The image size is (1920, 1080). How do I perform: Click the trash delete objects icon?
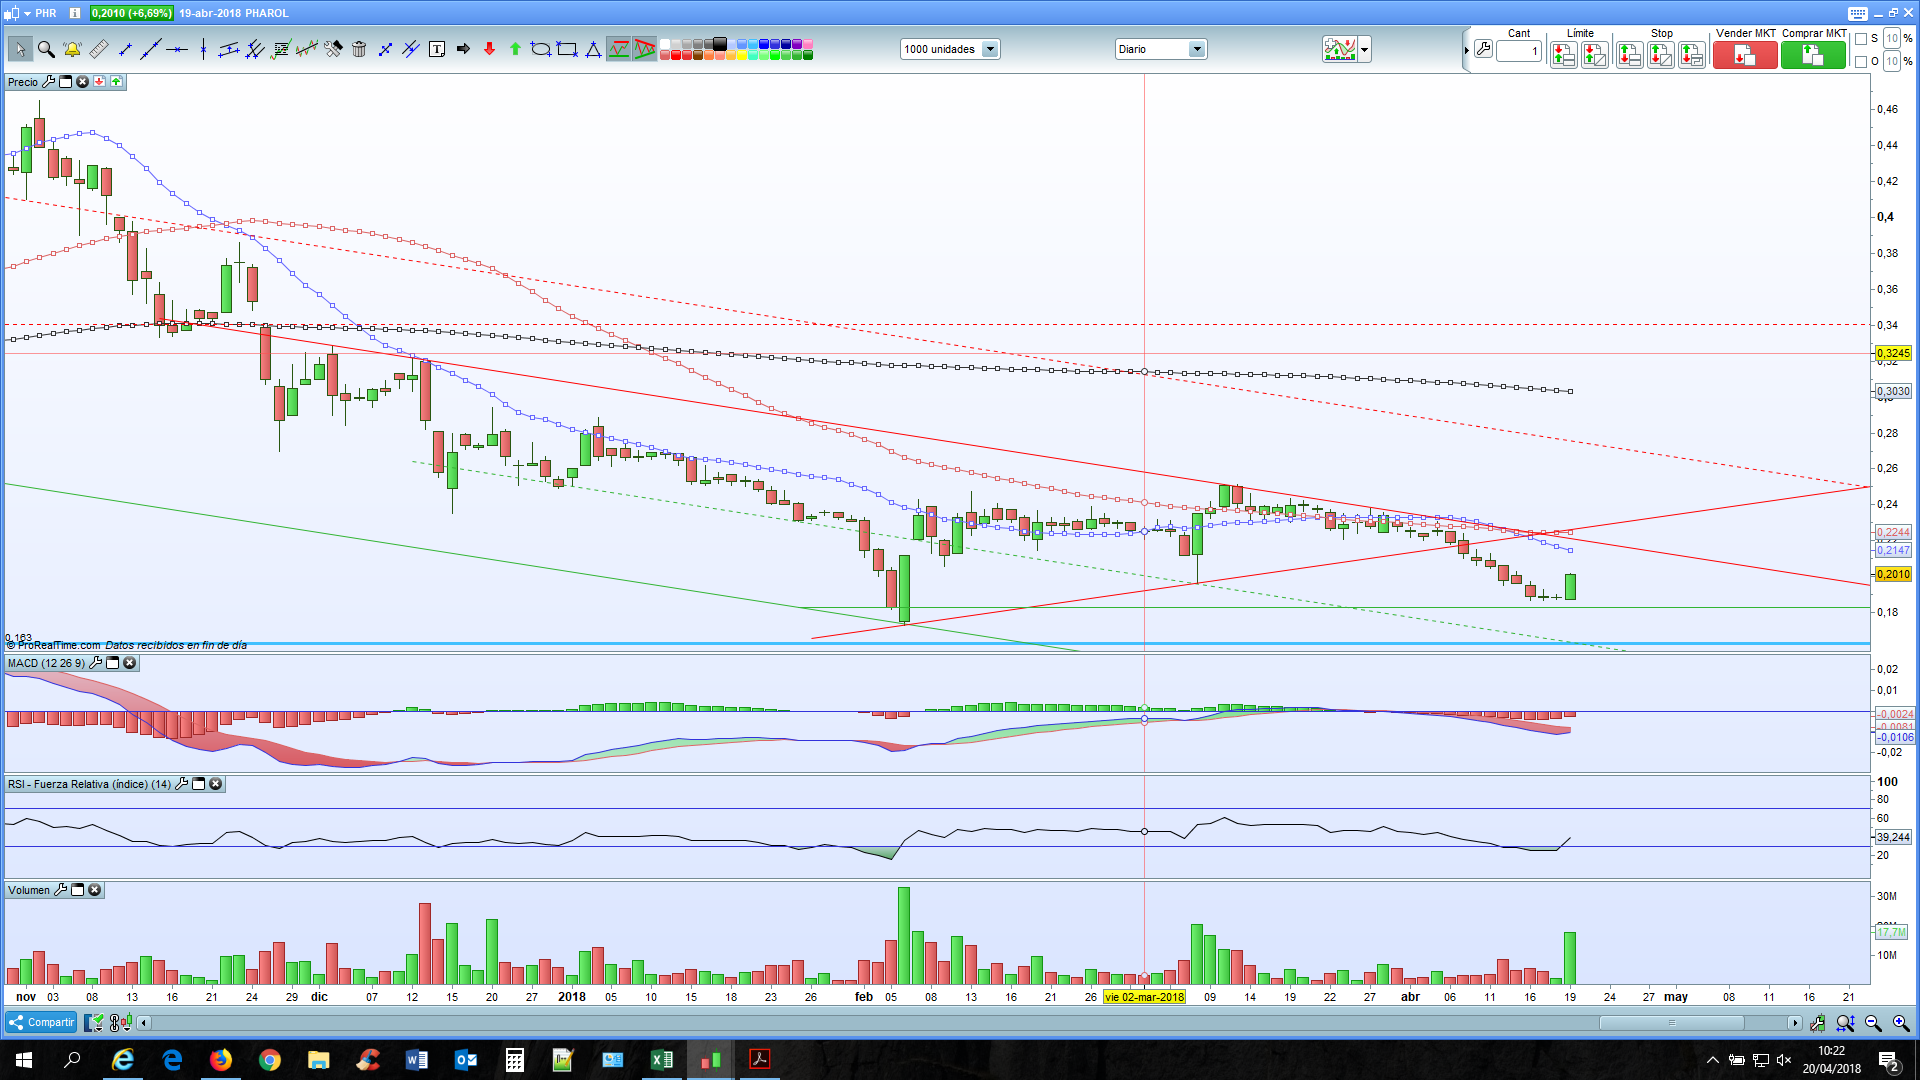359,49
